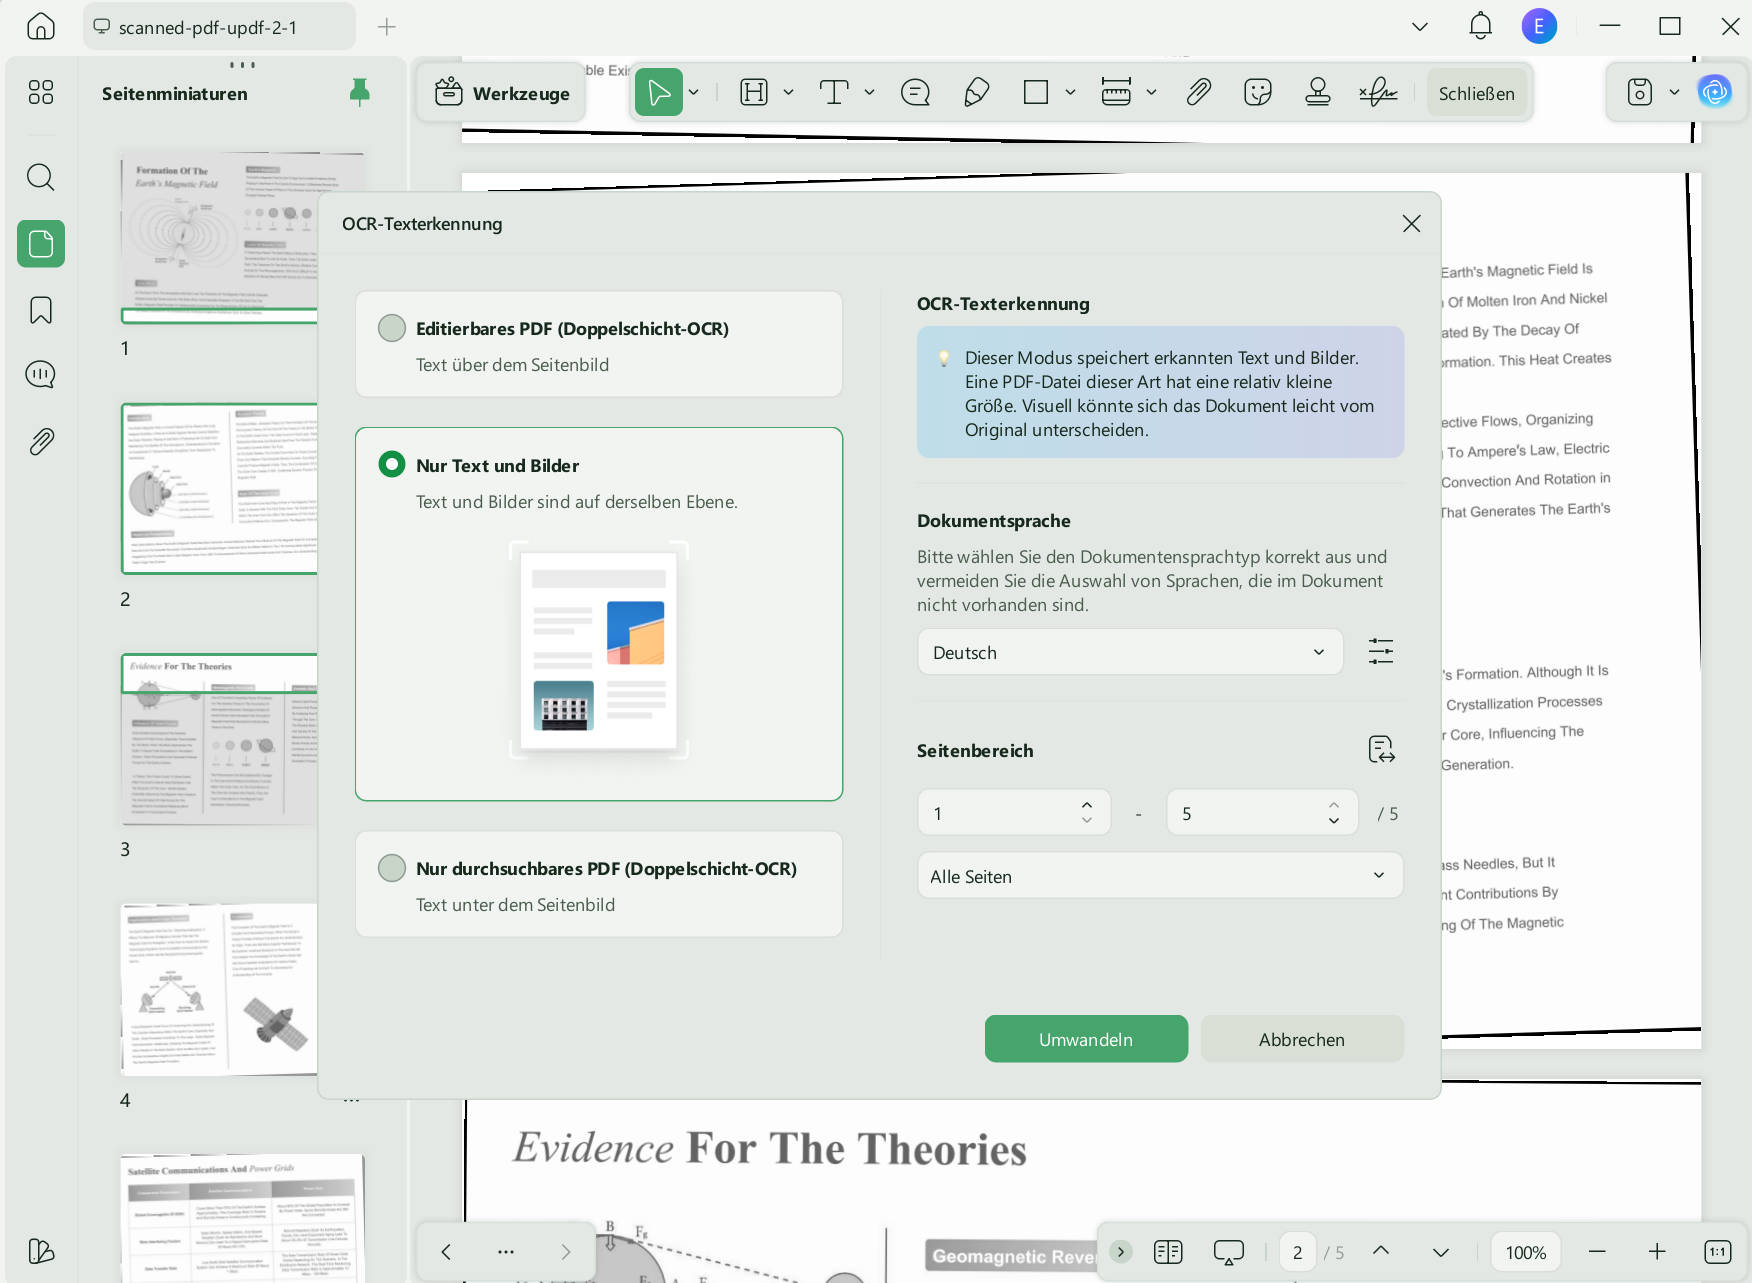The height and width of the screenshot is (1283, 1752).
Task: Pin the Seitenminiaturen panel
Action: point(360,92)
